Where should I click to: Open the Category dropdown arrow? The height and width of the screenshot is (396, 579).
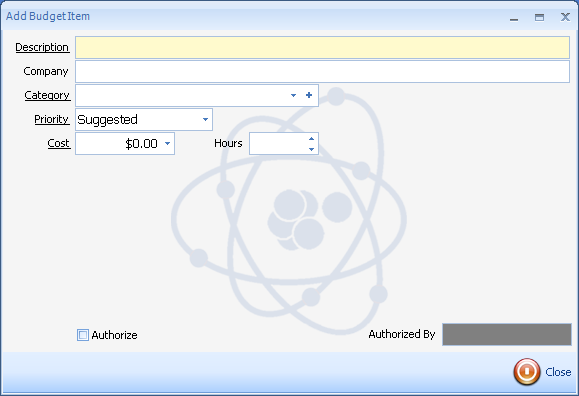point(293,95)
